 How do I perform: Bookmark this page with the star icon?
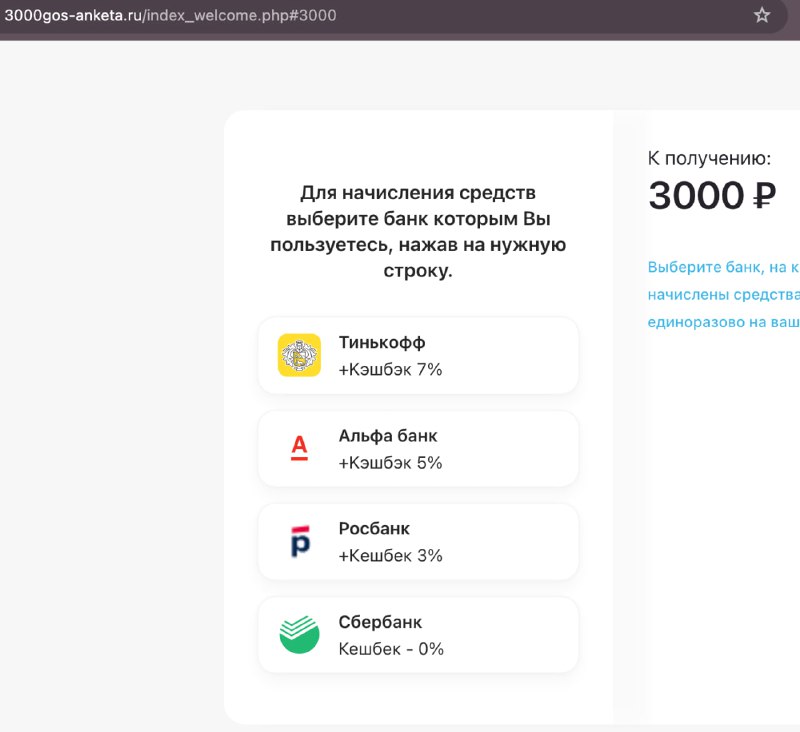pyautogui.click(x=762, y=15)
